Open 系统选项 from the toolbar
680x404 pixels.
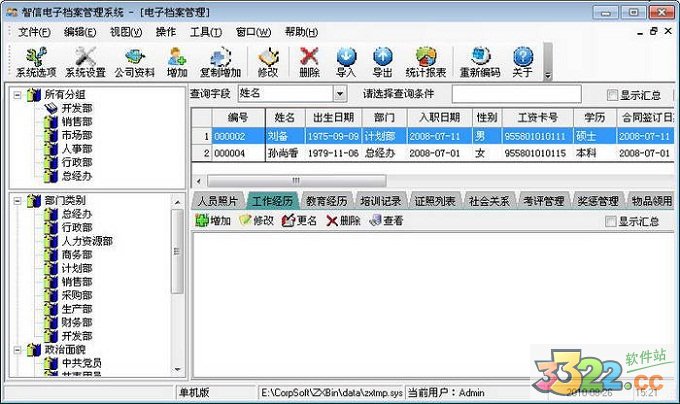coord(36,62)
